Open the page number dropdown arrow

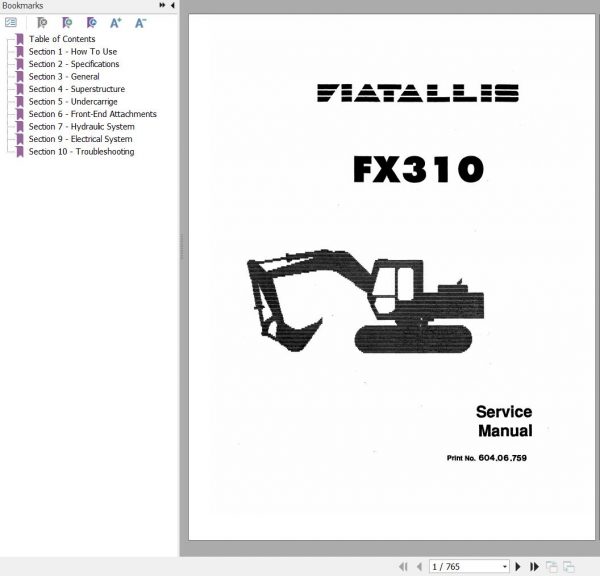click(x=505, y=566)
